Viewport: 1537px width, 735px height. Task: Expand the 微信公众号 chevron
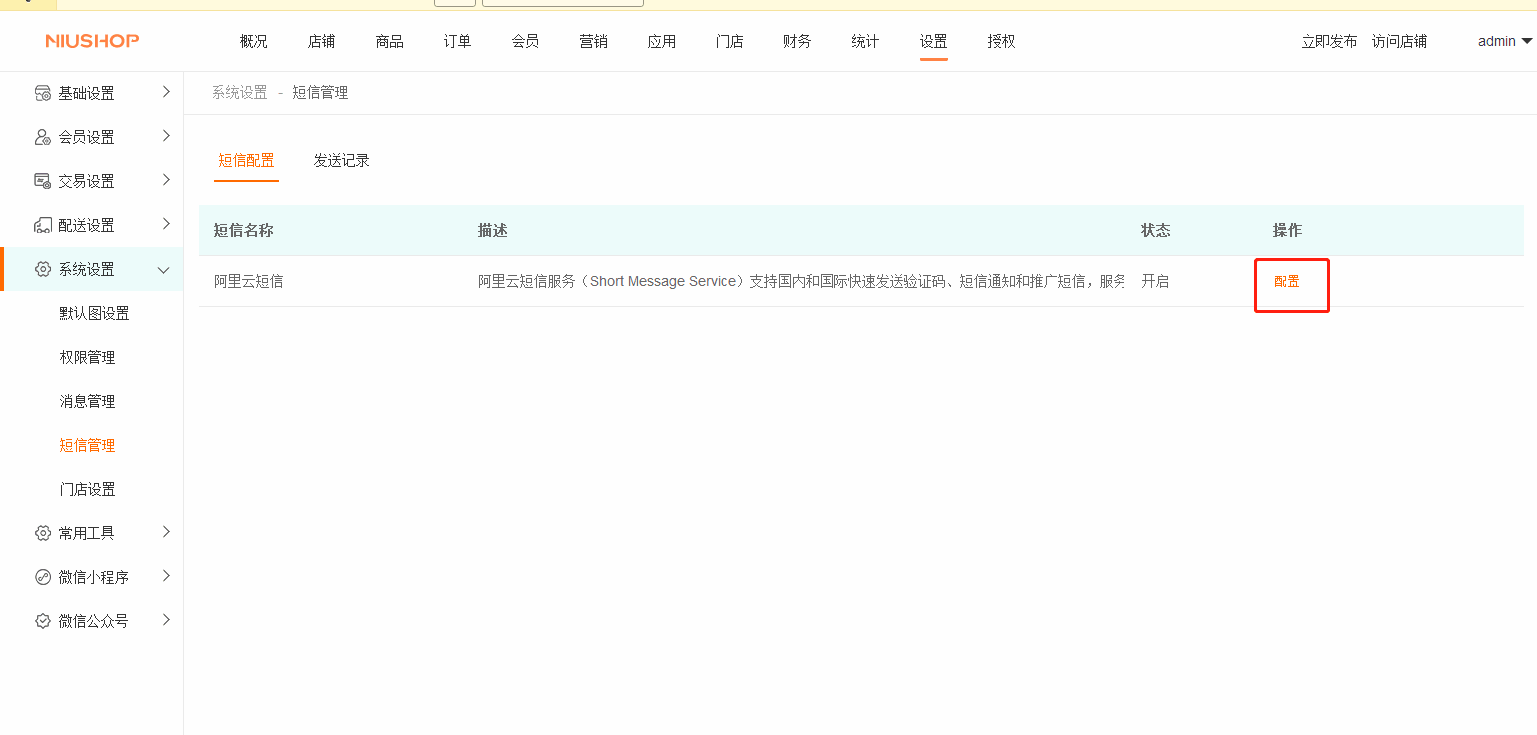pos(166,620)
